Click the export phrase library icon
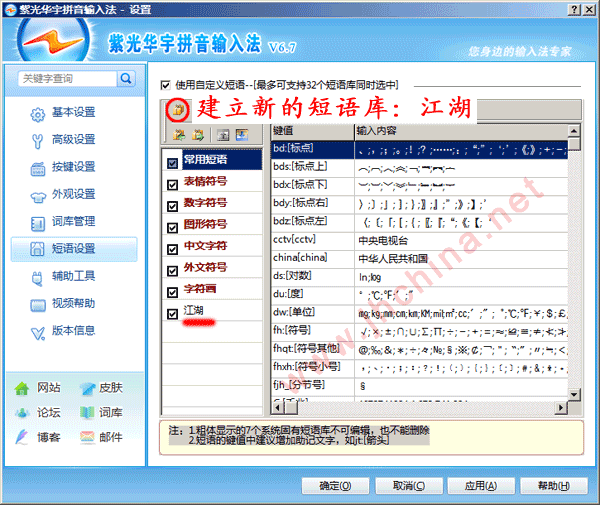The width and height of the screenshot is (600, 505). click(198, 135)
